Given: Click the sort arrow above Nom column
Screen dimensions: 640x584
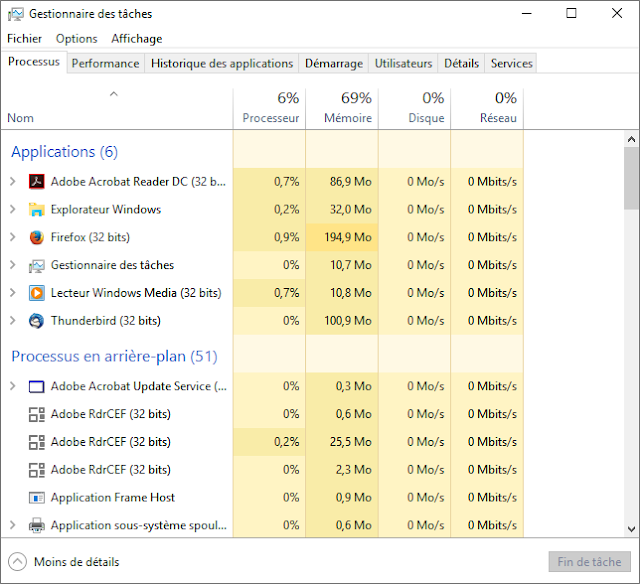Looking at the screenshot, I should tap(114, 94).
